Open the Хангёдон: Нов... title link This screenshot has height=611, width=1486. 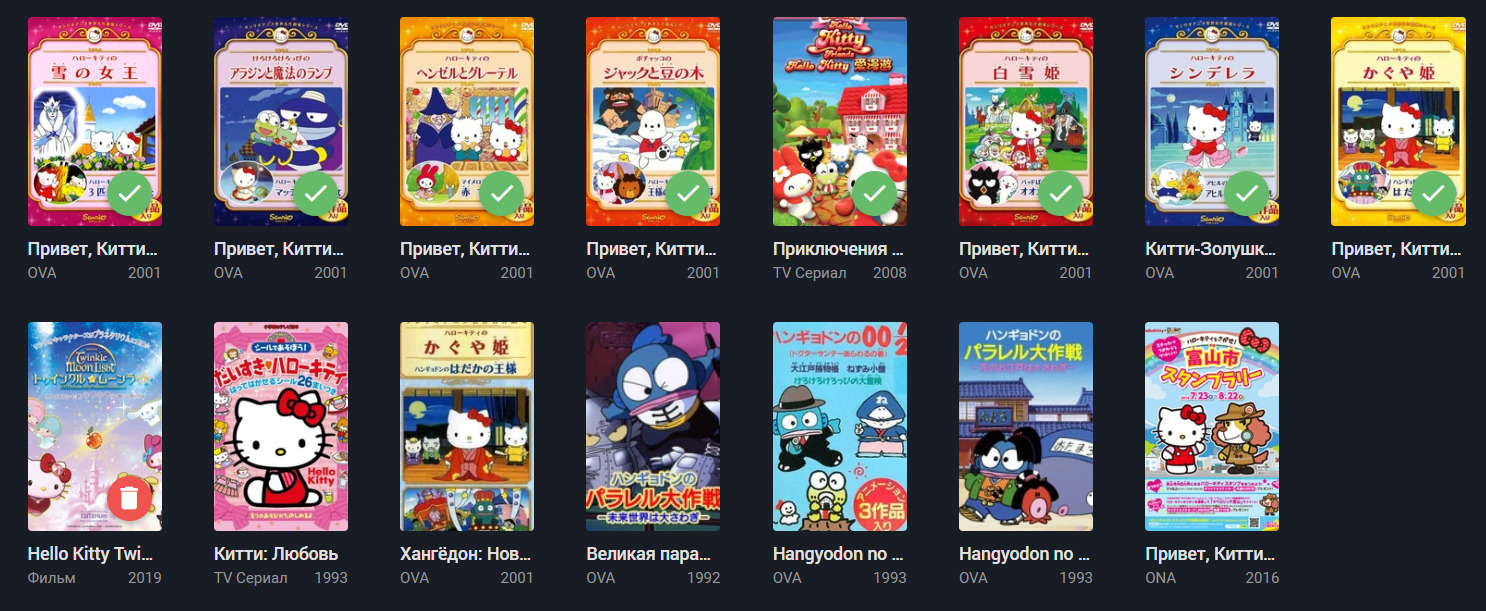[x=466, y=554]
